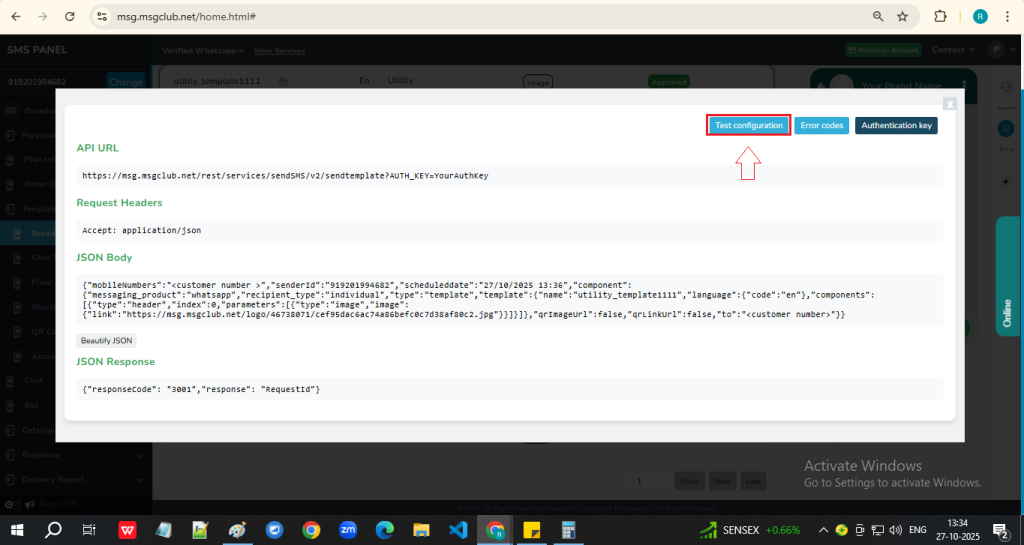Reload the page using the refresh icon
This screenshot has width=1024, height=545.
[69, 17]
